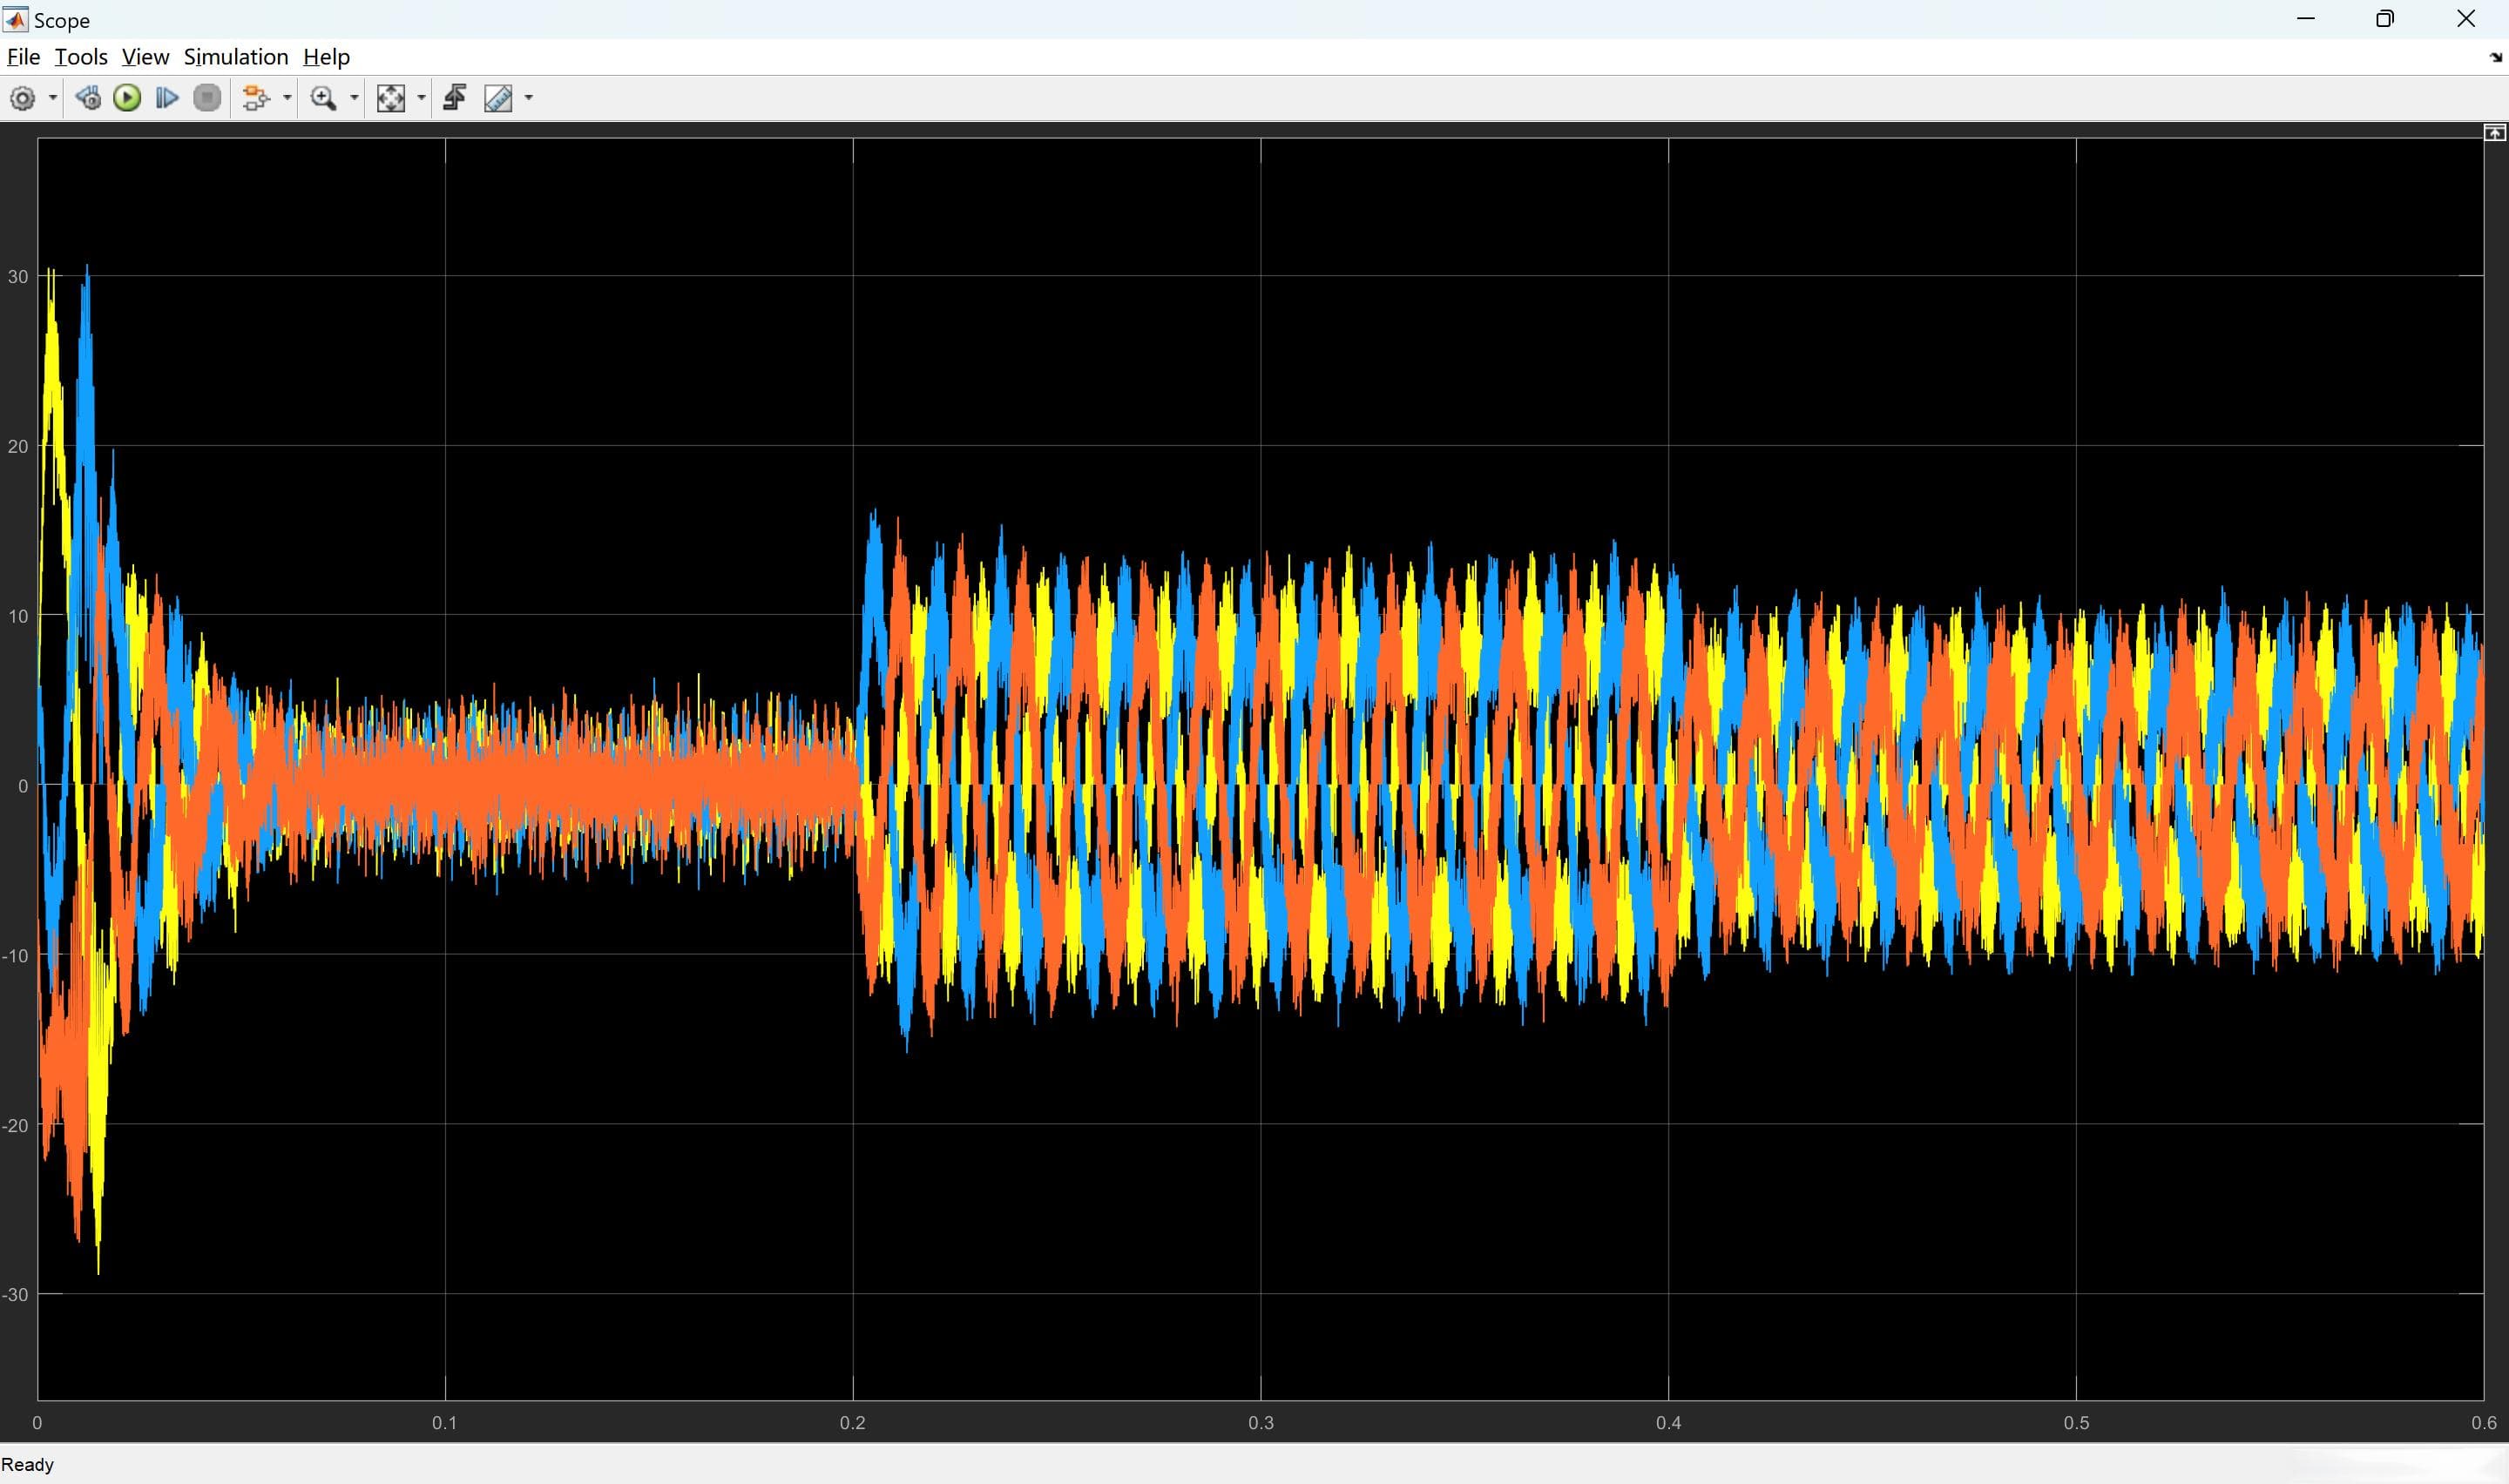Run the simulation with the green play button

pyautogui.click(x=127, y=98)
